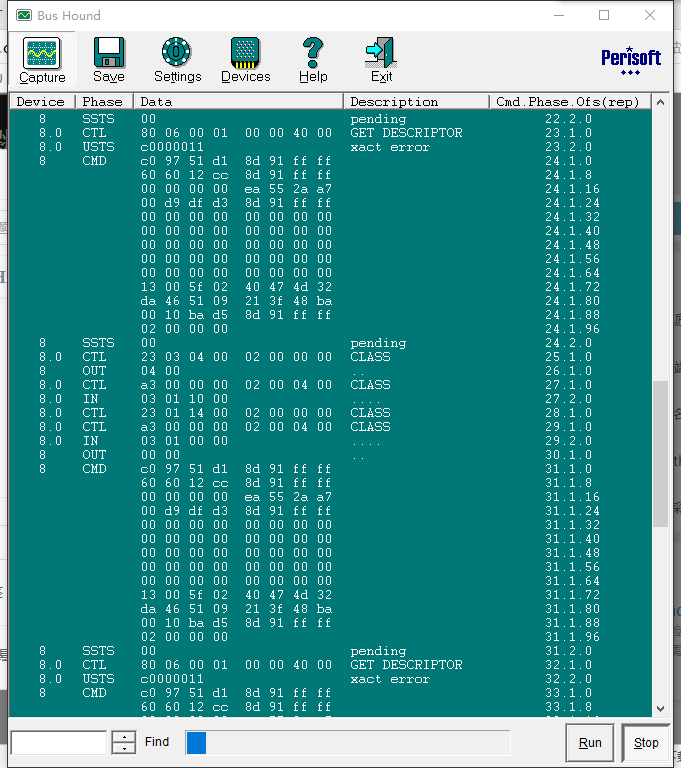Image resolution: width=681 pixels, height=768 pixels.
Task: Select the OUT 00 00 row 30.1.0
Action: 331,455
